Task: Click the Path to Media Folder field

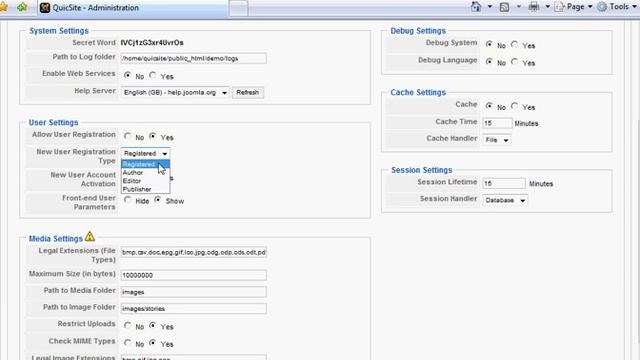Action: pos(193,292)
